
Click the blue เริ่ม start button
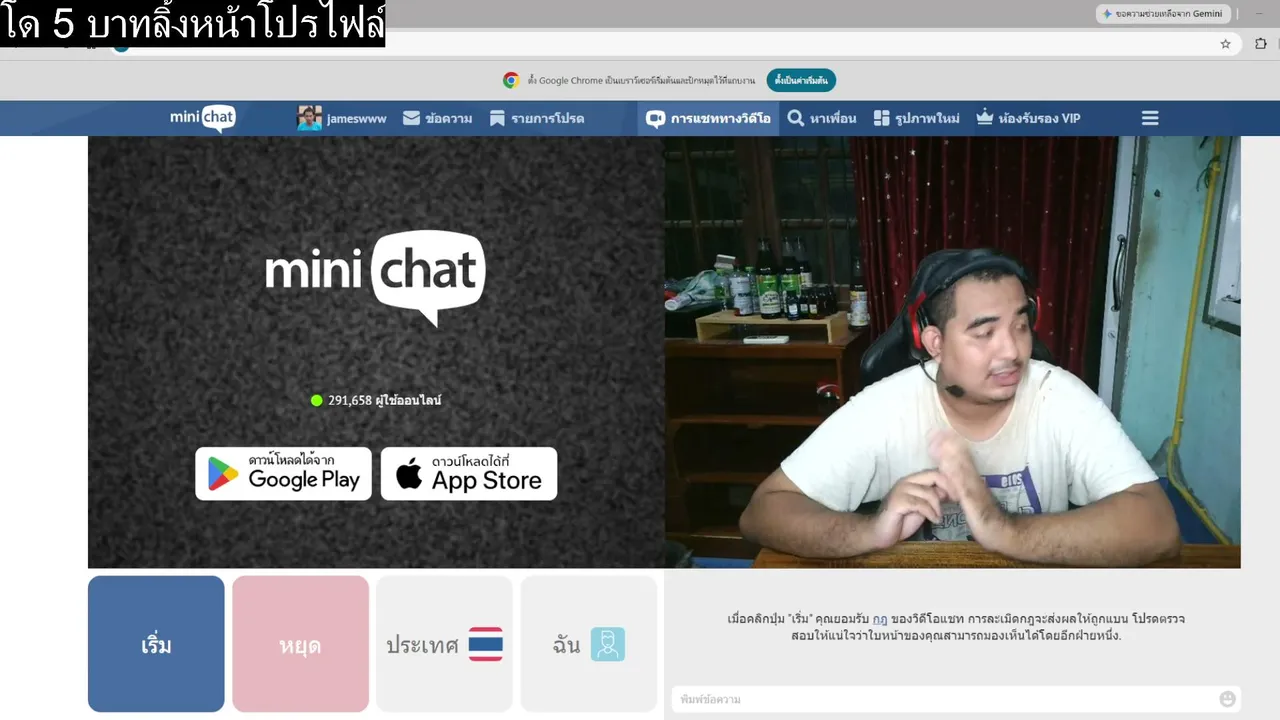pos(156,644)
